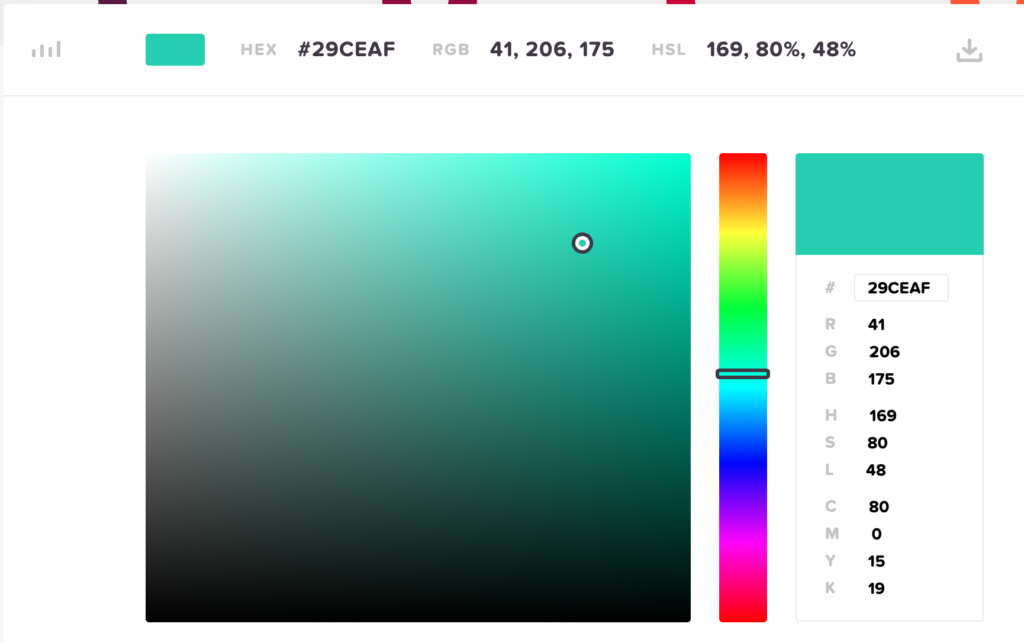This screenshot has height=643, width=1024.
Task: Click the hue slider handle
Action: tap(742, 374)
